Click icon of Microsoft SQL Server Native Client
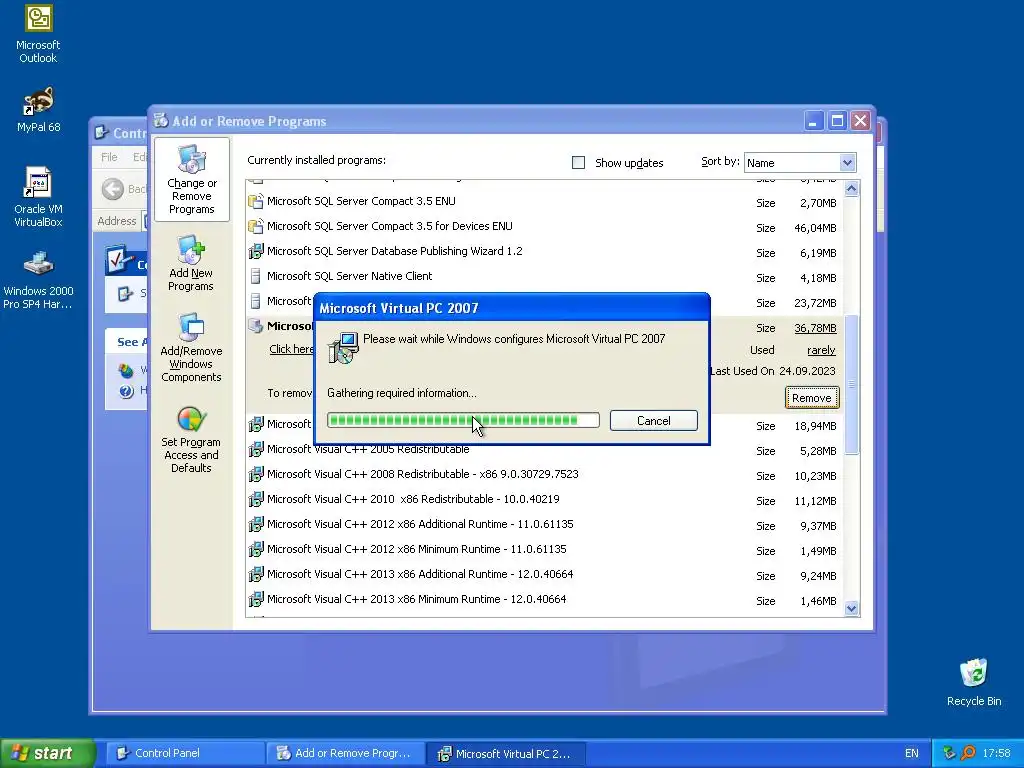This screenshot has width=1024, height=768. click(x=256, y=276)
